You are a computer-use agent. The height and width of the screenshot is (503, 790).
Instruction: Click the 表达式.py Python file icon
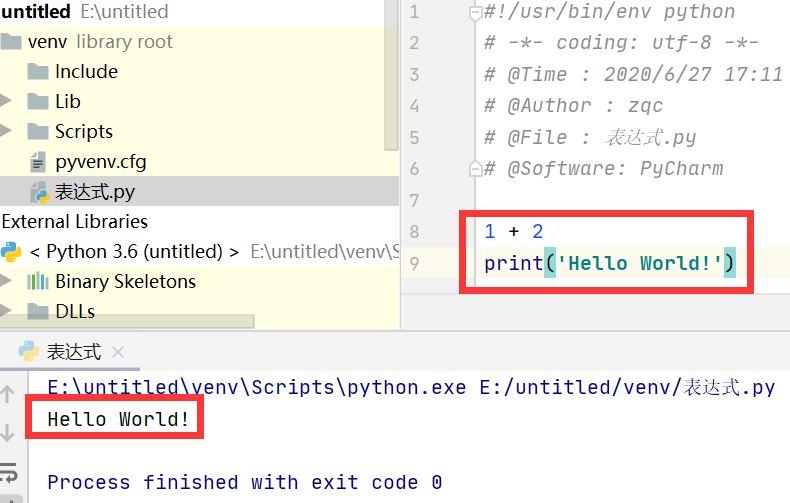point(39,191)
